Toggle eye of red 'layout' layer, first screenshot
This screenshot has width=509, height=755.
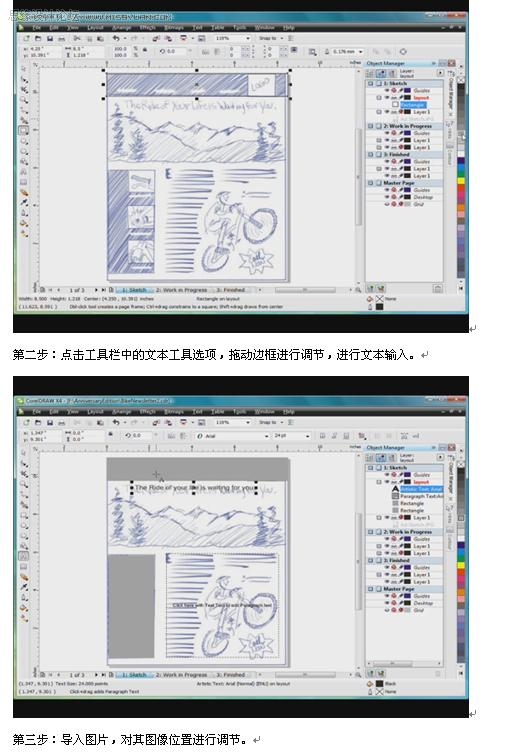point(386,98)
